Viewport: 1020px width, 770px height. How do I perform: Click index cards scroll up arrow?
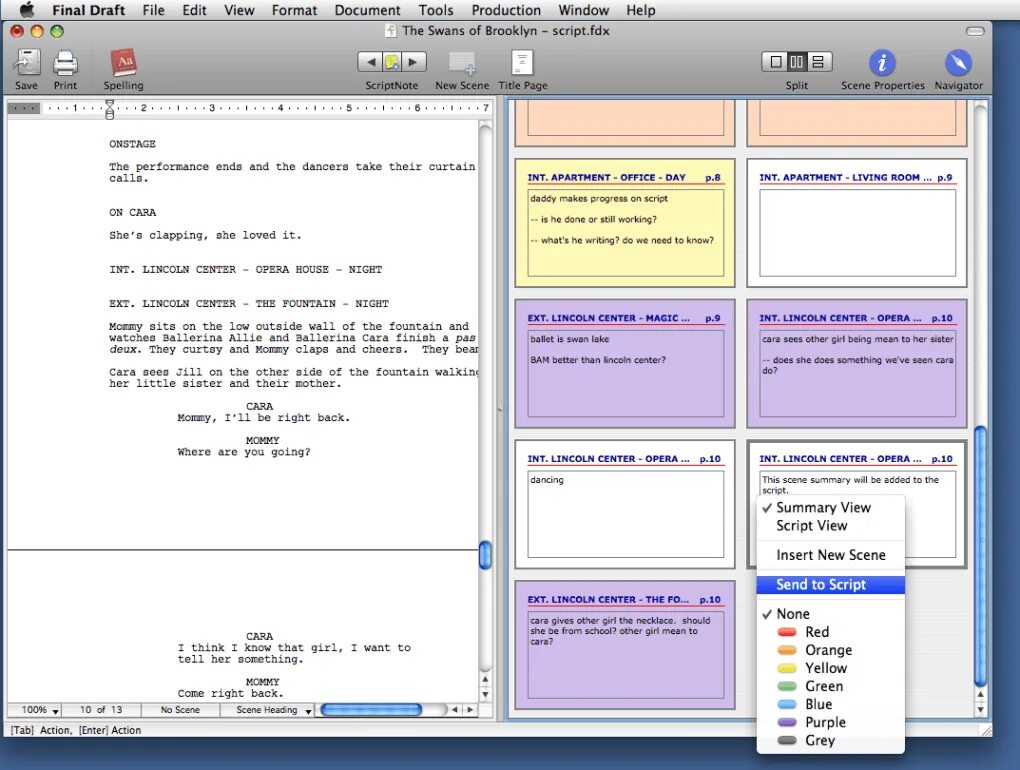coord(980,695)
